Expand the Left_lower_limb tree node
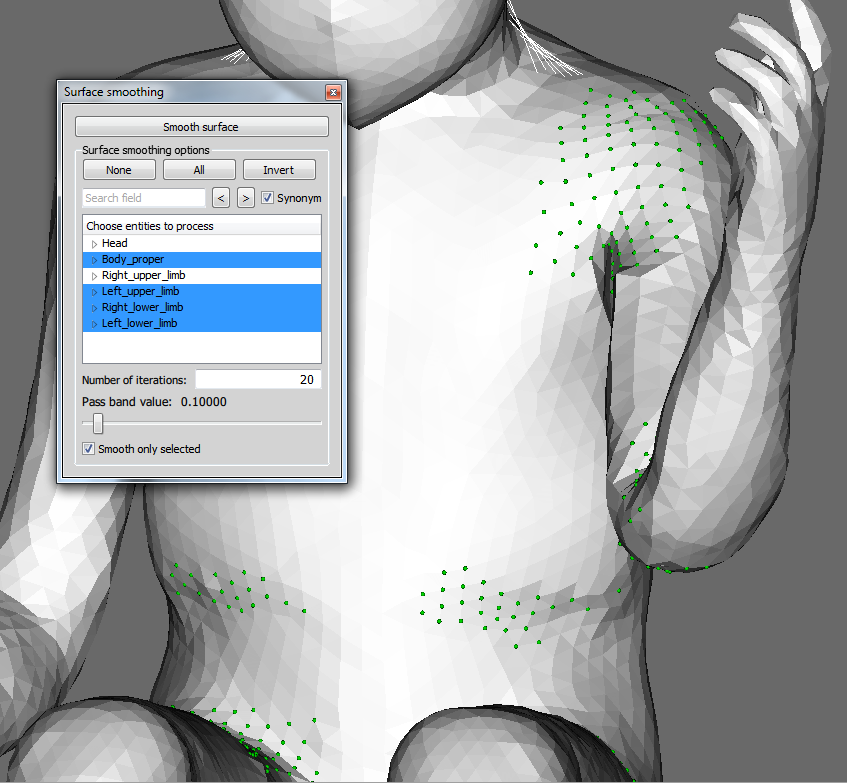 pyautogui.click(x=94, y=324)
